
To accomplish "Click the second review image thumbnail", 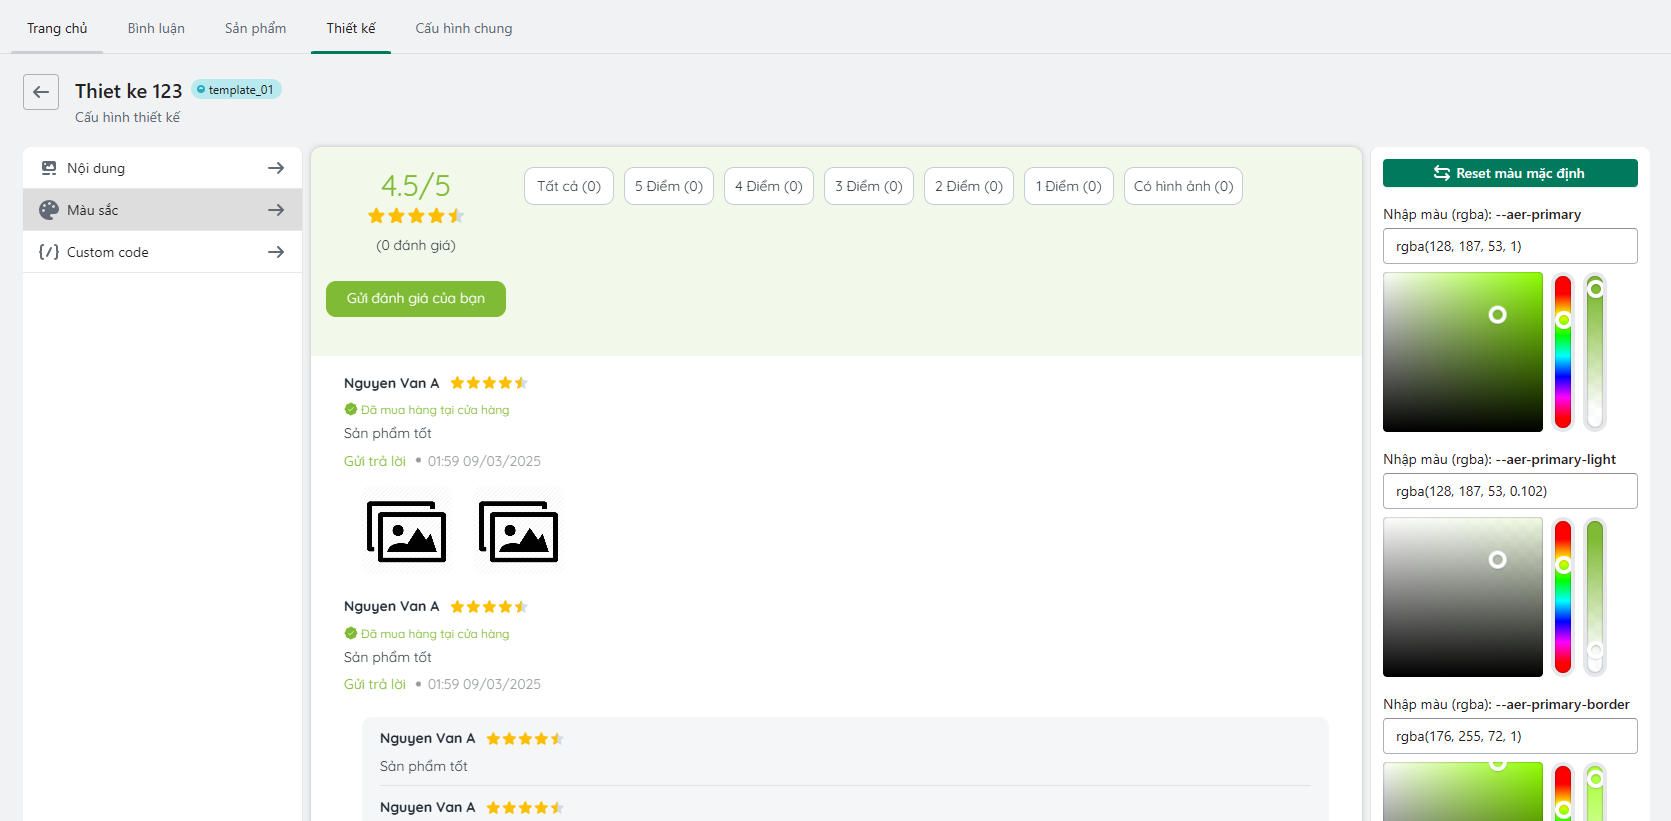I will pyautogui.click(x=518, y=531).
